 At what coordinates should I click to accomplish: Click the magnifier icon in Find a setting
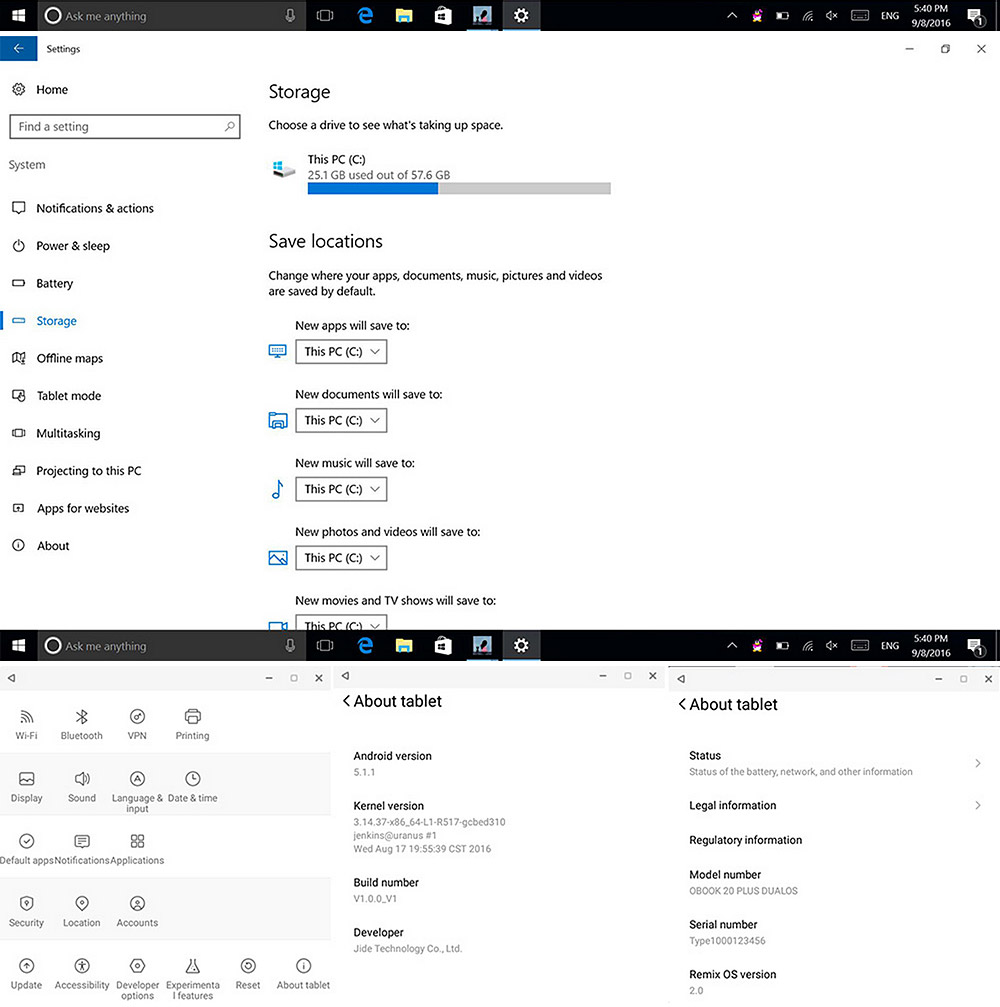[229, 127]
